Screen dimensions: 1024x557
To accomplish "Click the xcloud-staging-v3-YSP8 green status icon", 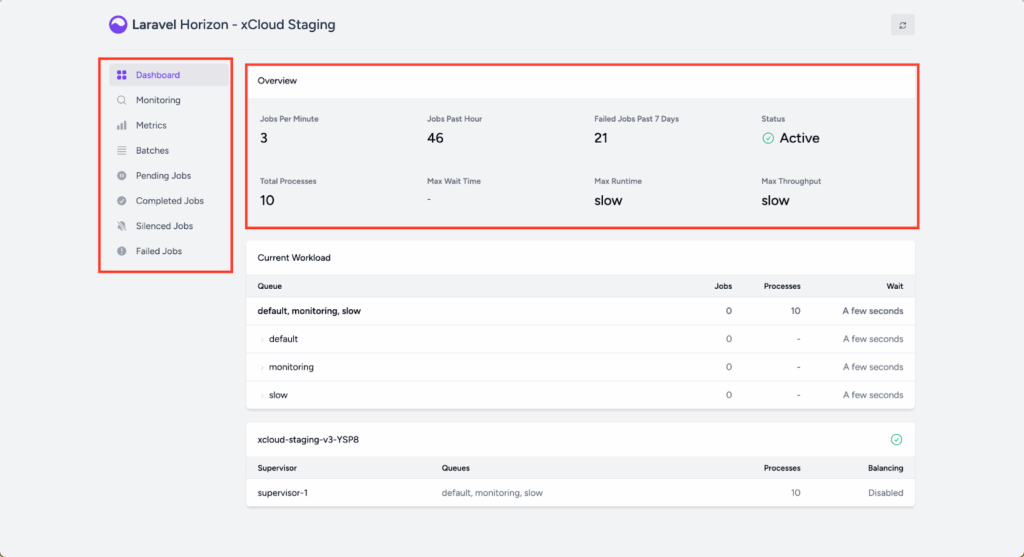I will (896, 439).
